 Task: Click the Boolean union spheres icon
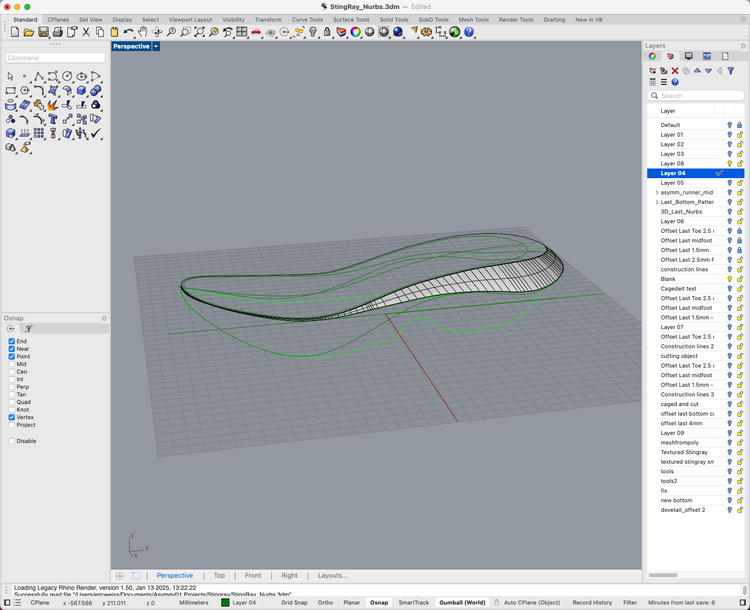96,90
